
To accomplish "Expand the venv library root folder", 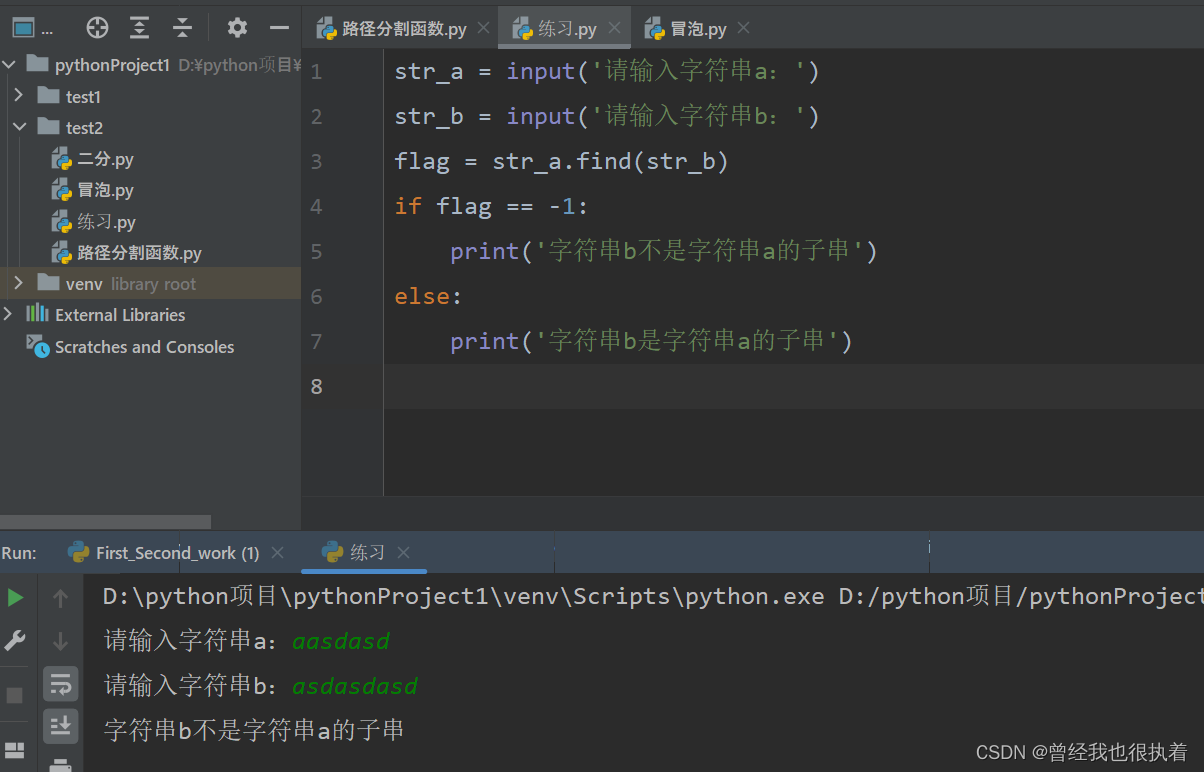I will click(x=18, y=283).
